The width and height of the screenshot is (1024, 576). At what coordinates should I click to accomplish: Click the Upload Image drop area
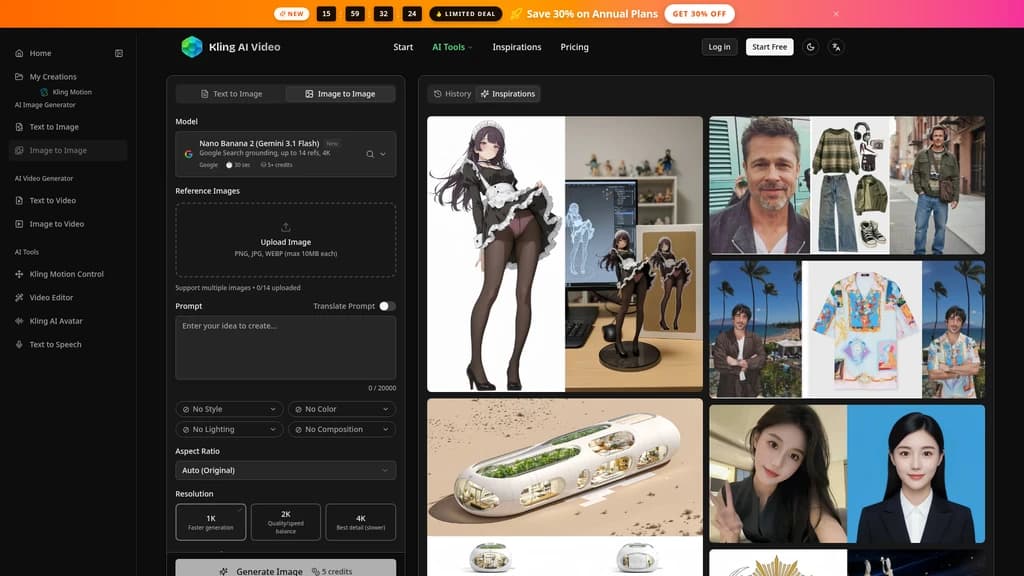point(285,240)
